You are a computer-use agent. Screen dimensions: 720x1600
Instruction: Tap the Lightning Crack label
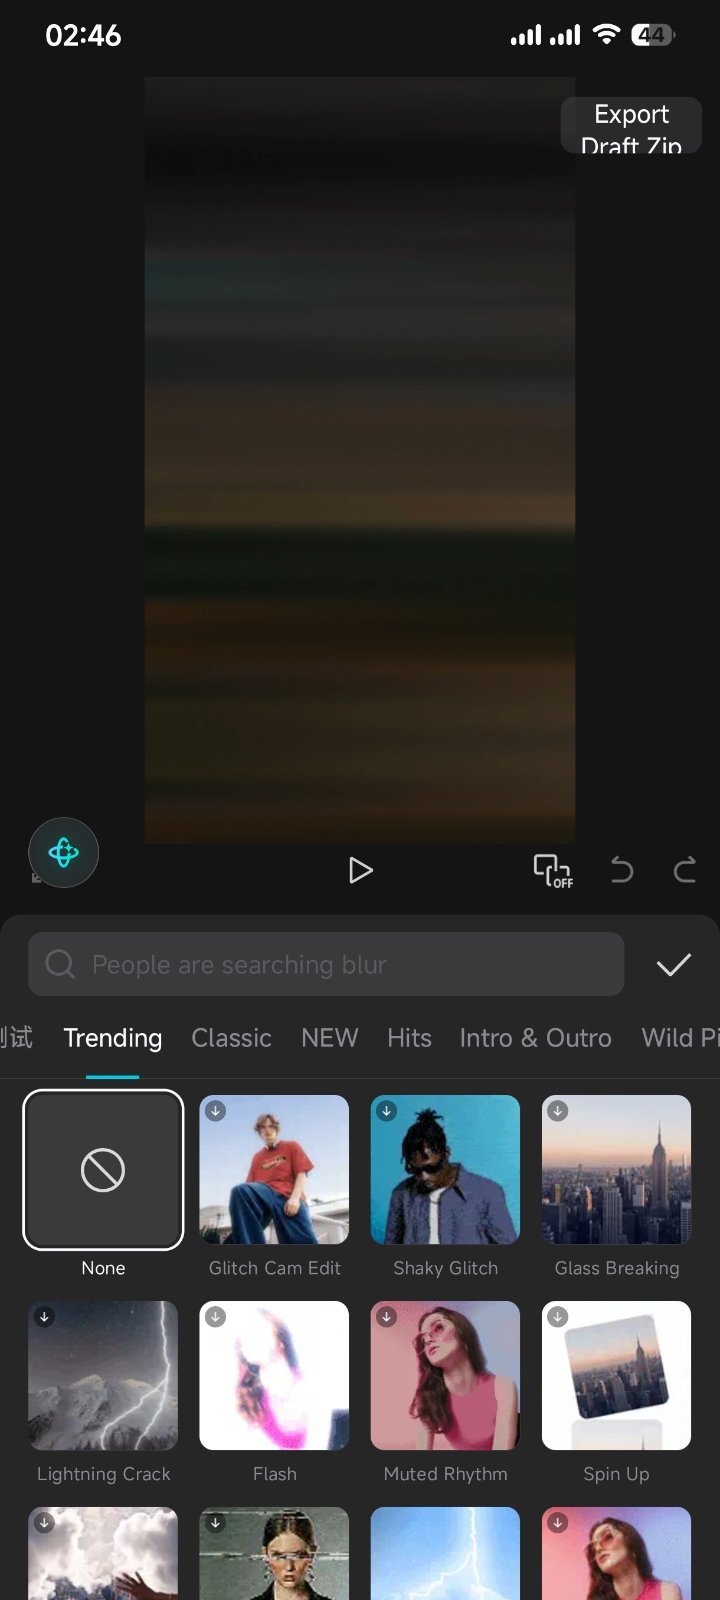pos(103,1474)
